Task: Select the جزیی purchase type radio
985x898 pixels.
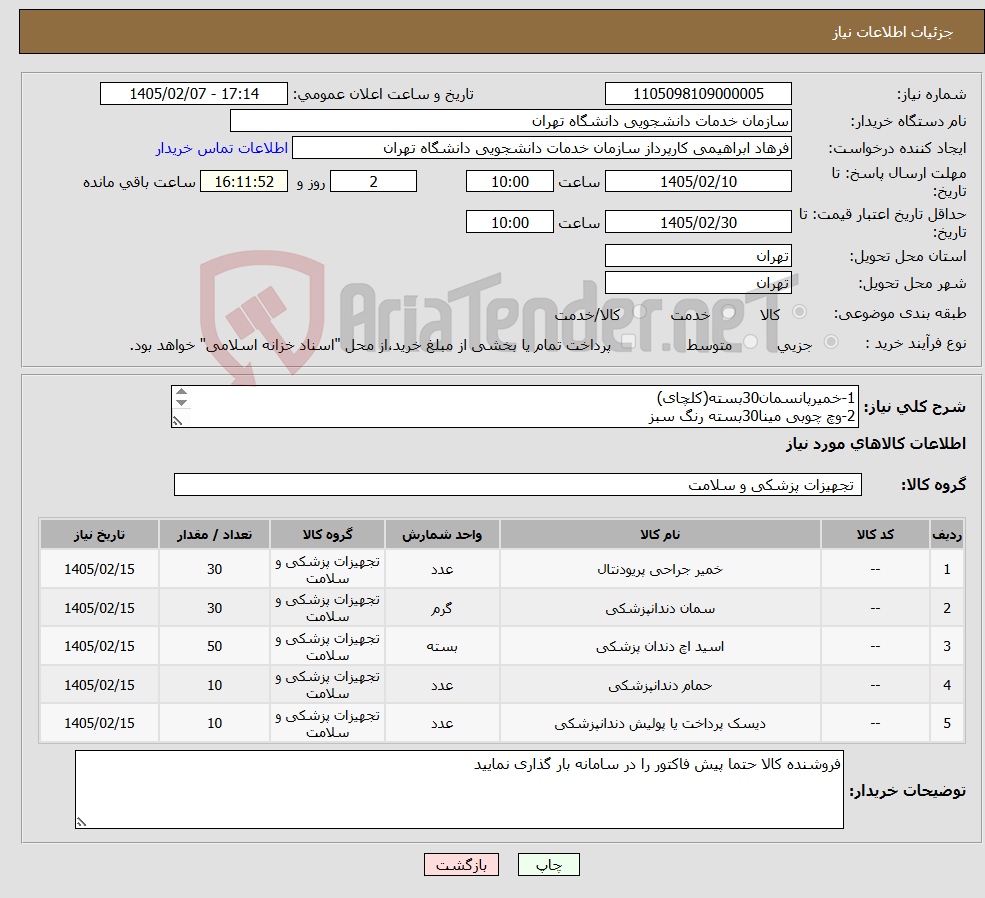Action: pyautogui.click(x=831, y=341)
